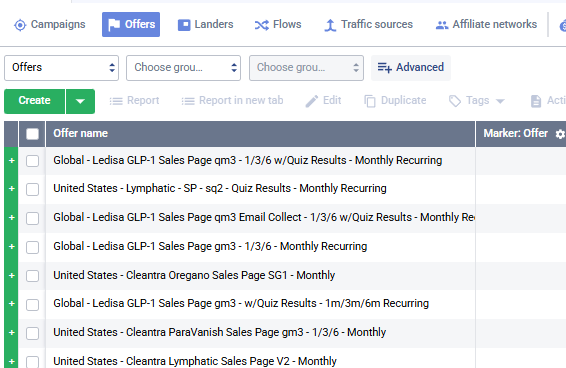Expand the Cleantra ParaVanish row plus icon
Image resolution: width=566 pixels, height=368 pixels.
[12, 332]
